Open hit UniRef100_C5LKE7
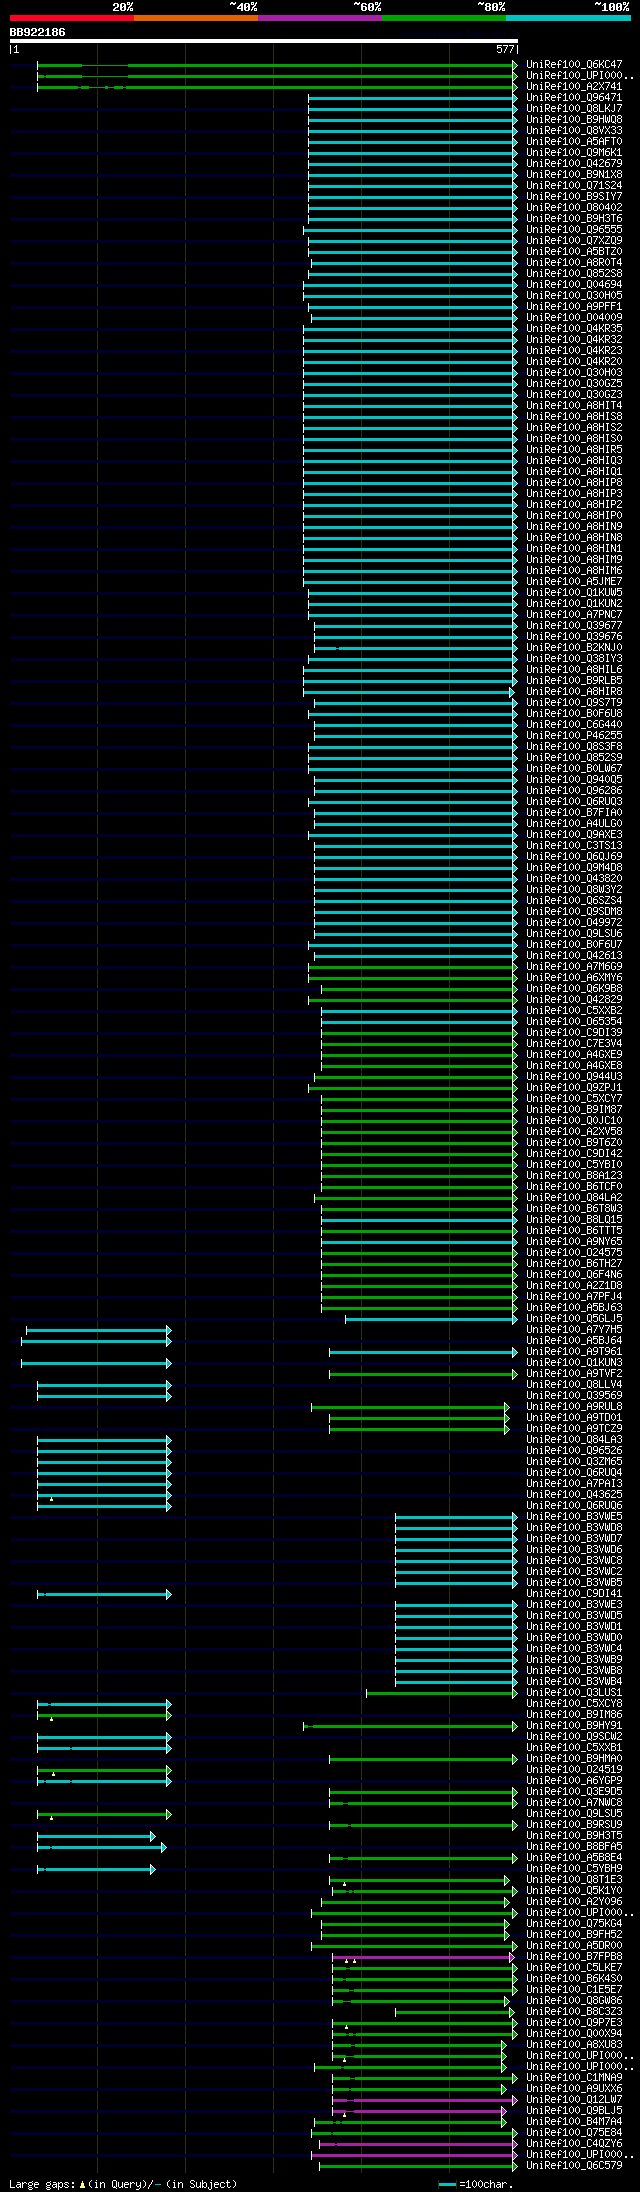 click(x=574, y=1968)
